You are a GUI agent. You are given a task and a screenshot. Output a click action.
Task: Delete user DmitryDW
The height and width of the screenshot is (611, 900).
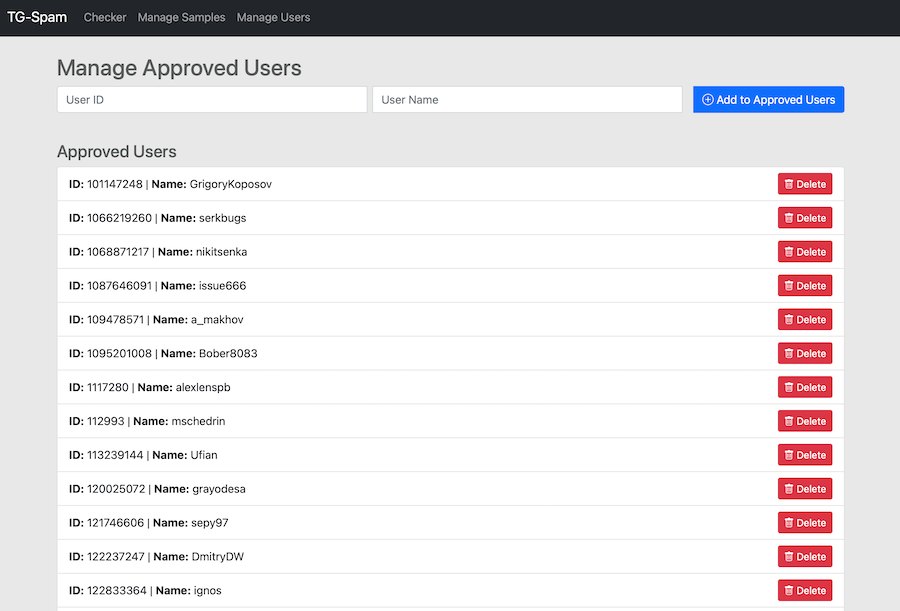pos(805,556)
